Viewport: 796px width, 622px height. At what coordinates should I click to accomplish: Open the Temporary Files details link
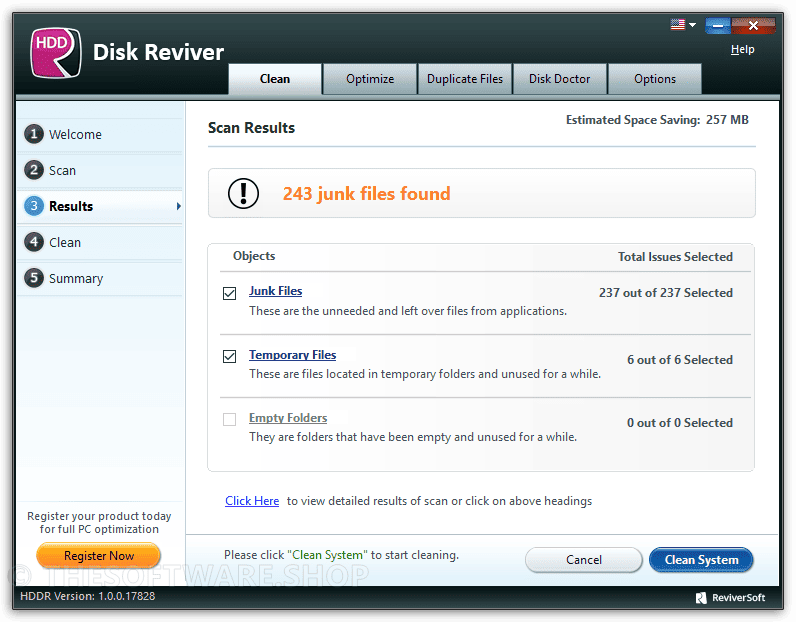pyautogui.click(x=292, y=355)
